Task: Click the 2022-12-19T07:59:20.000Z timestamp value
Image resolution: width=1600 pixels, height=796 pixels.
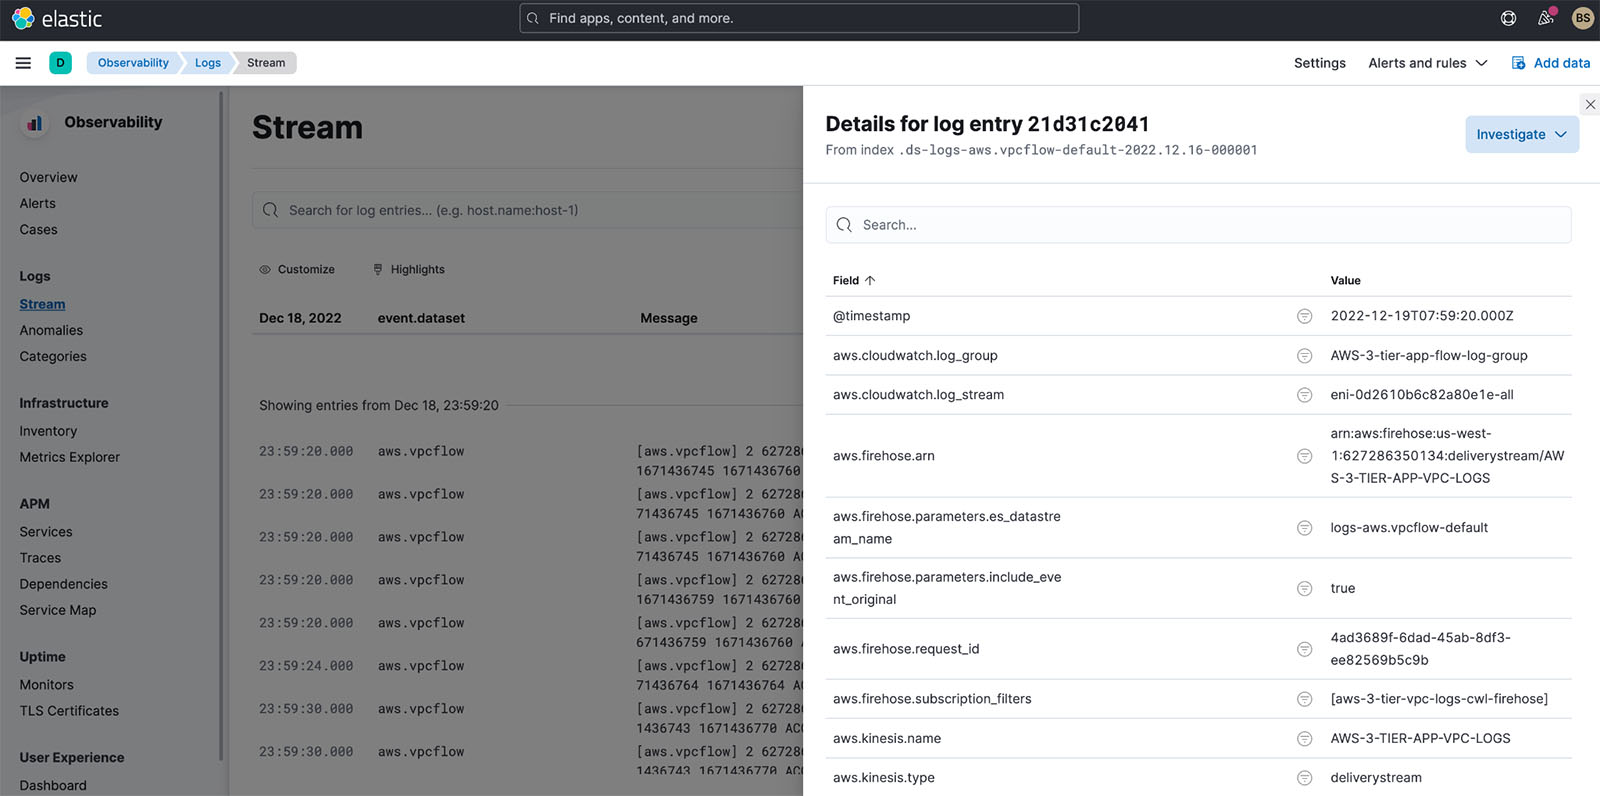Action: click(1421, 316)
